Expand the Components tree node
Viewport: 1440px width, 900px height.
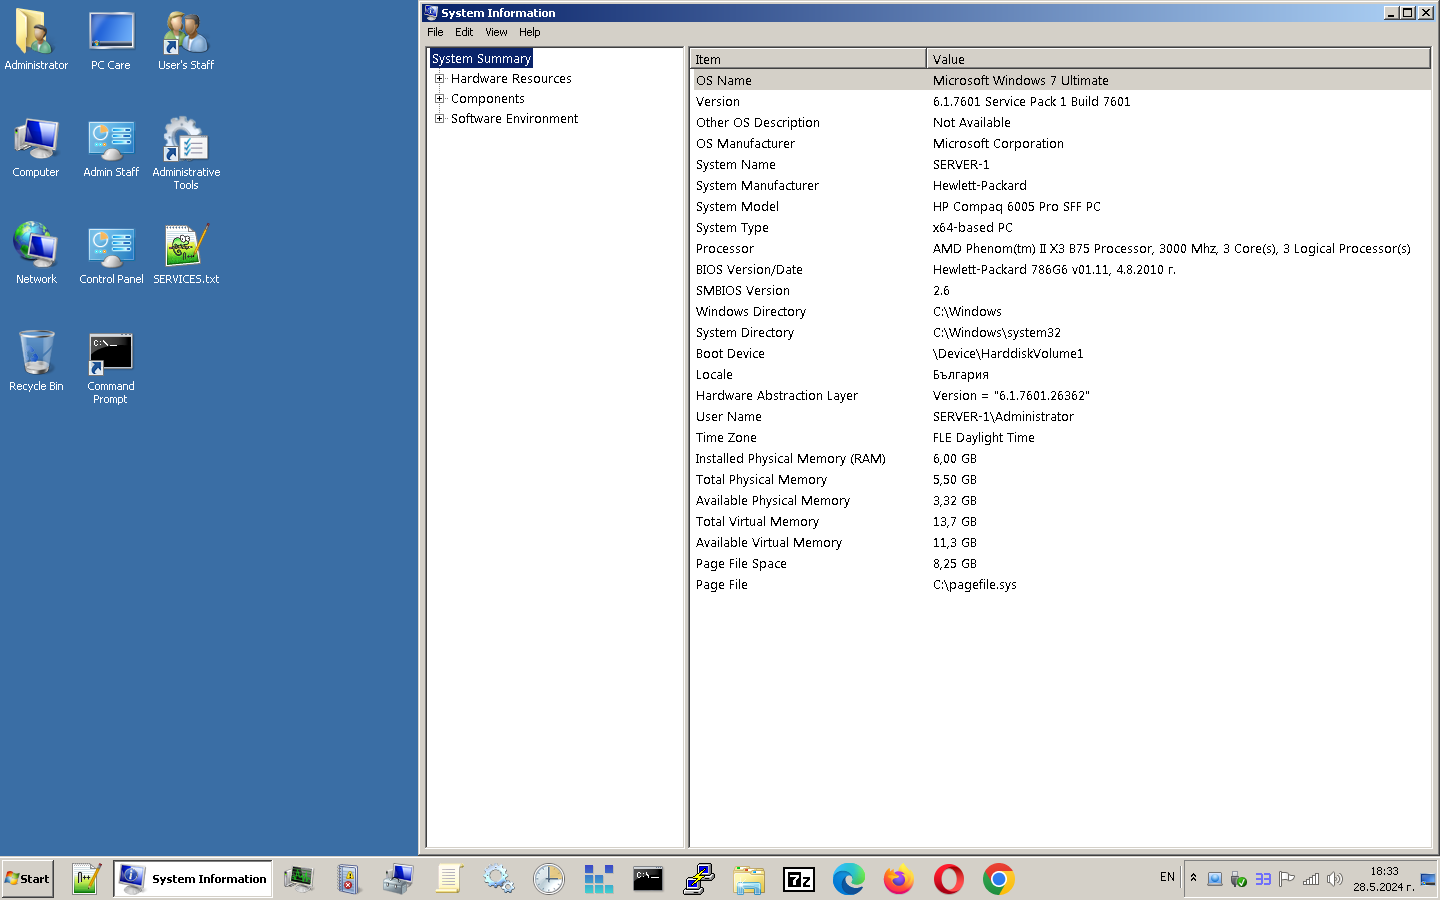point(439,98)
